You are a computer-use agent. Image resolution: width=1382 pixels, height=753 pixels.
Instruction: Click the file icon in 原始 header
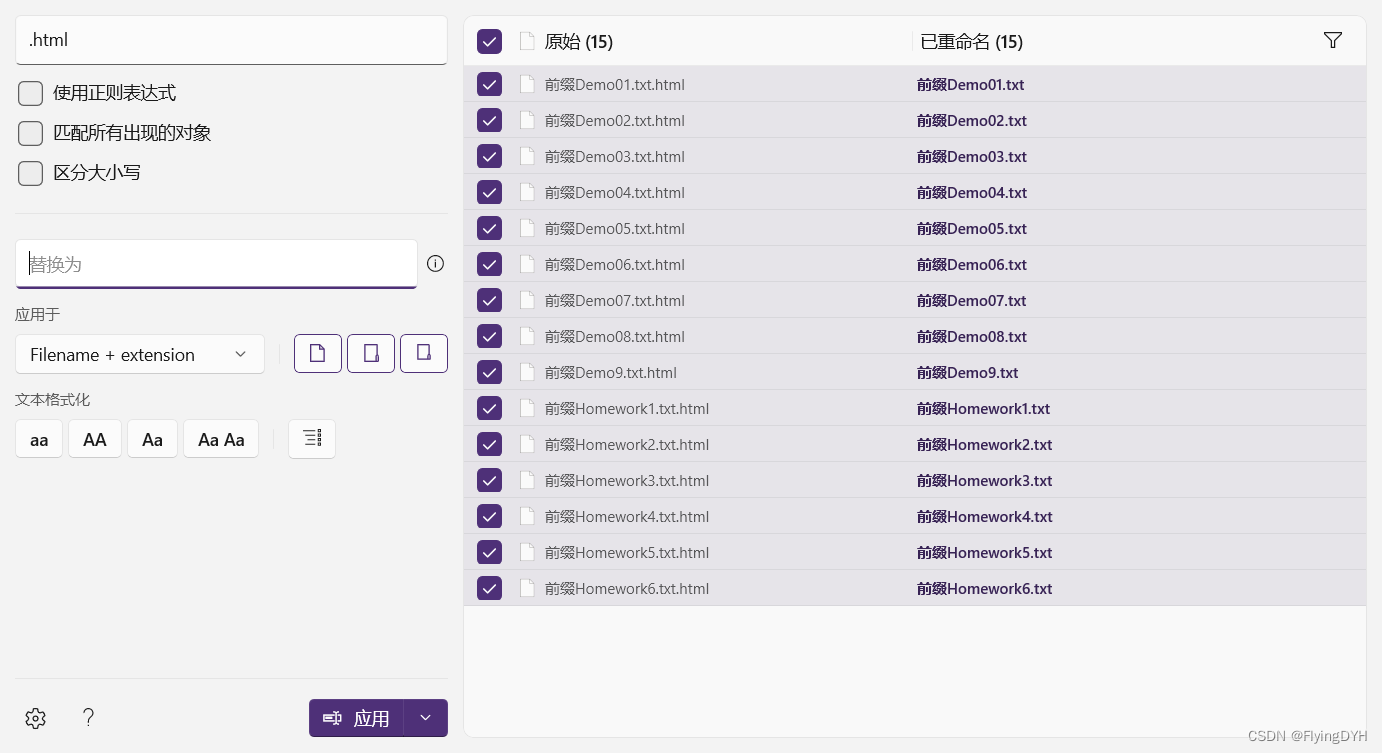point(527,41)
